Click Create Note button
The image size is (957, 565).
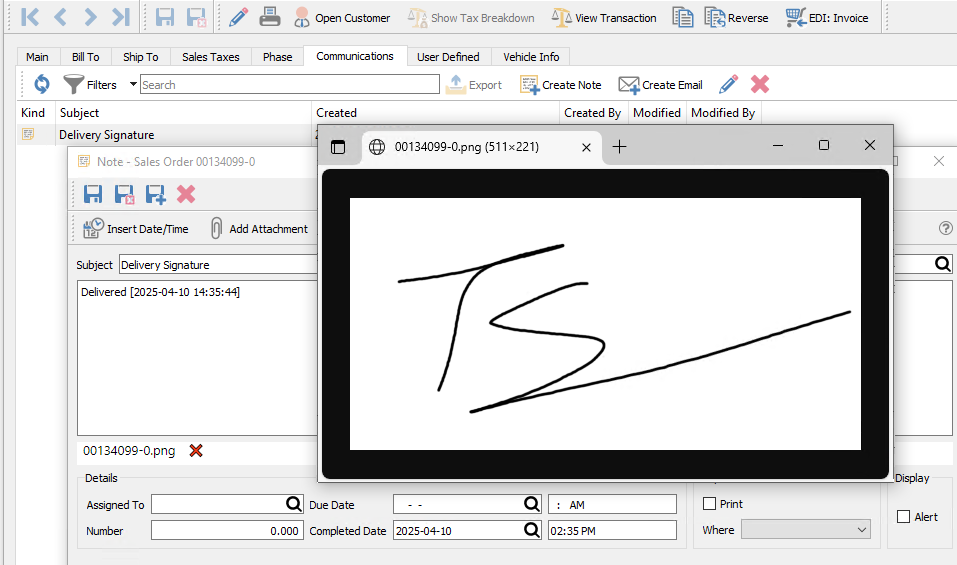point(561,85)
